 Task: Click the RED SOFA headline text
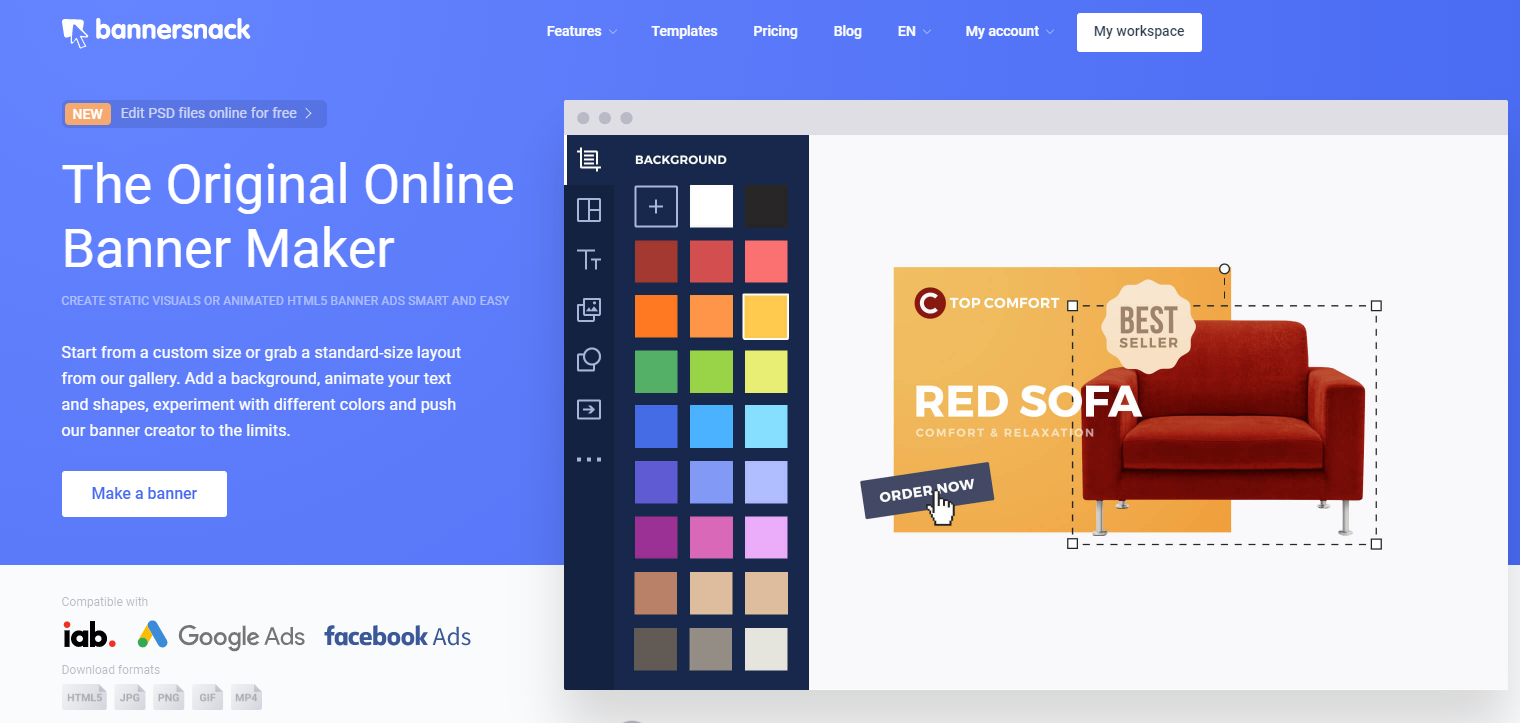pyautogui.click(x=1027, y=402)
